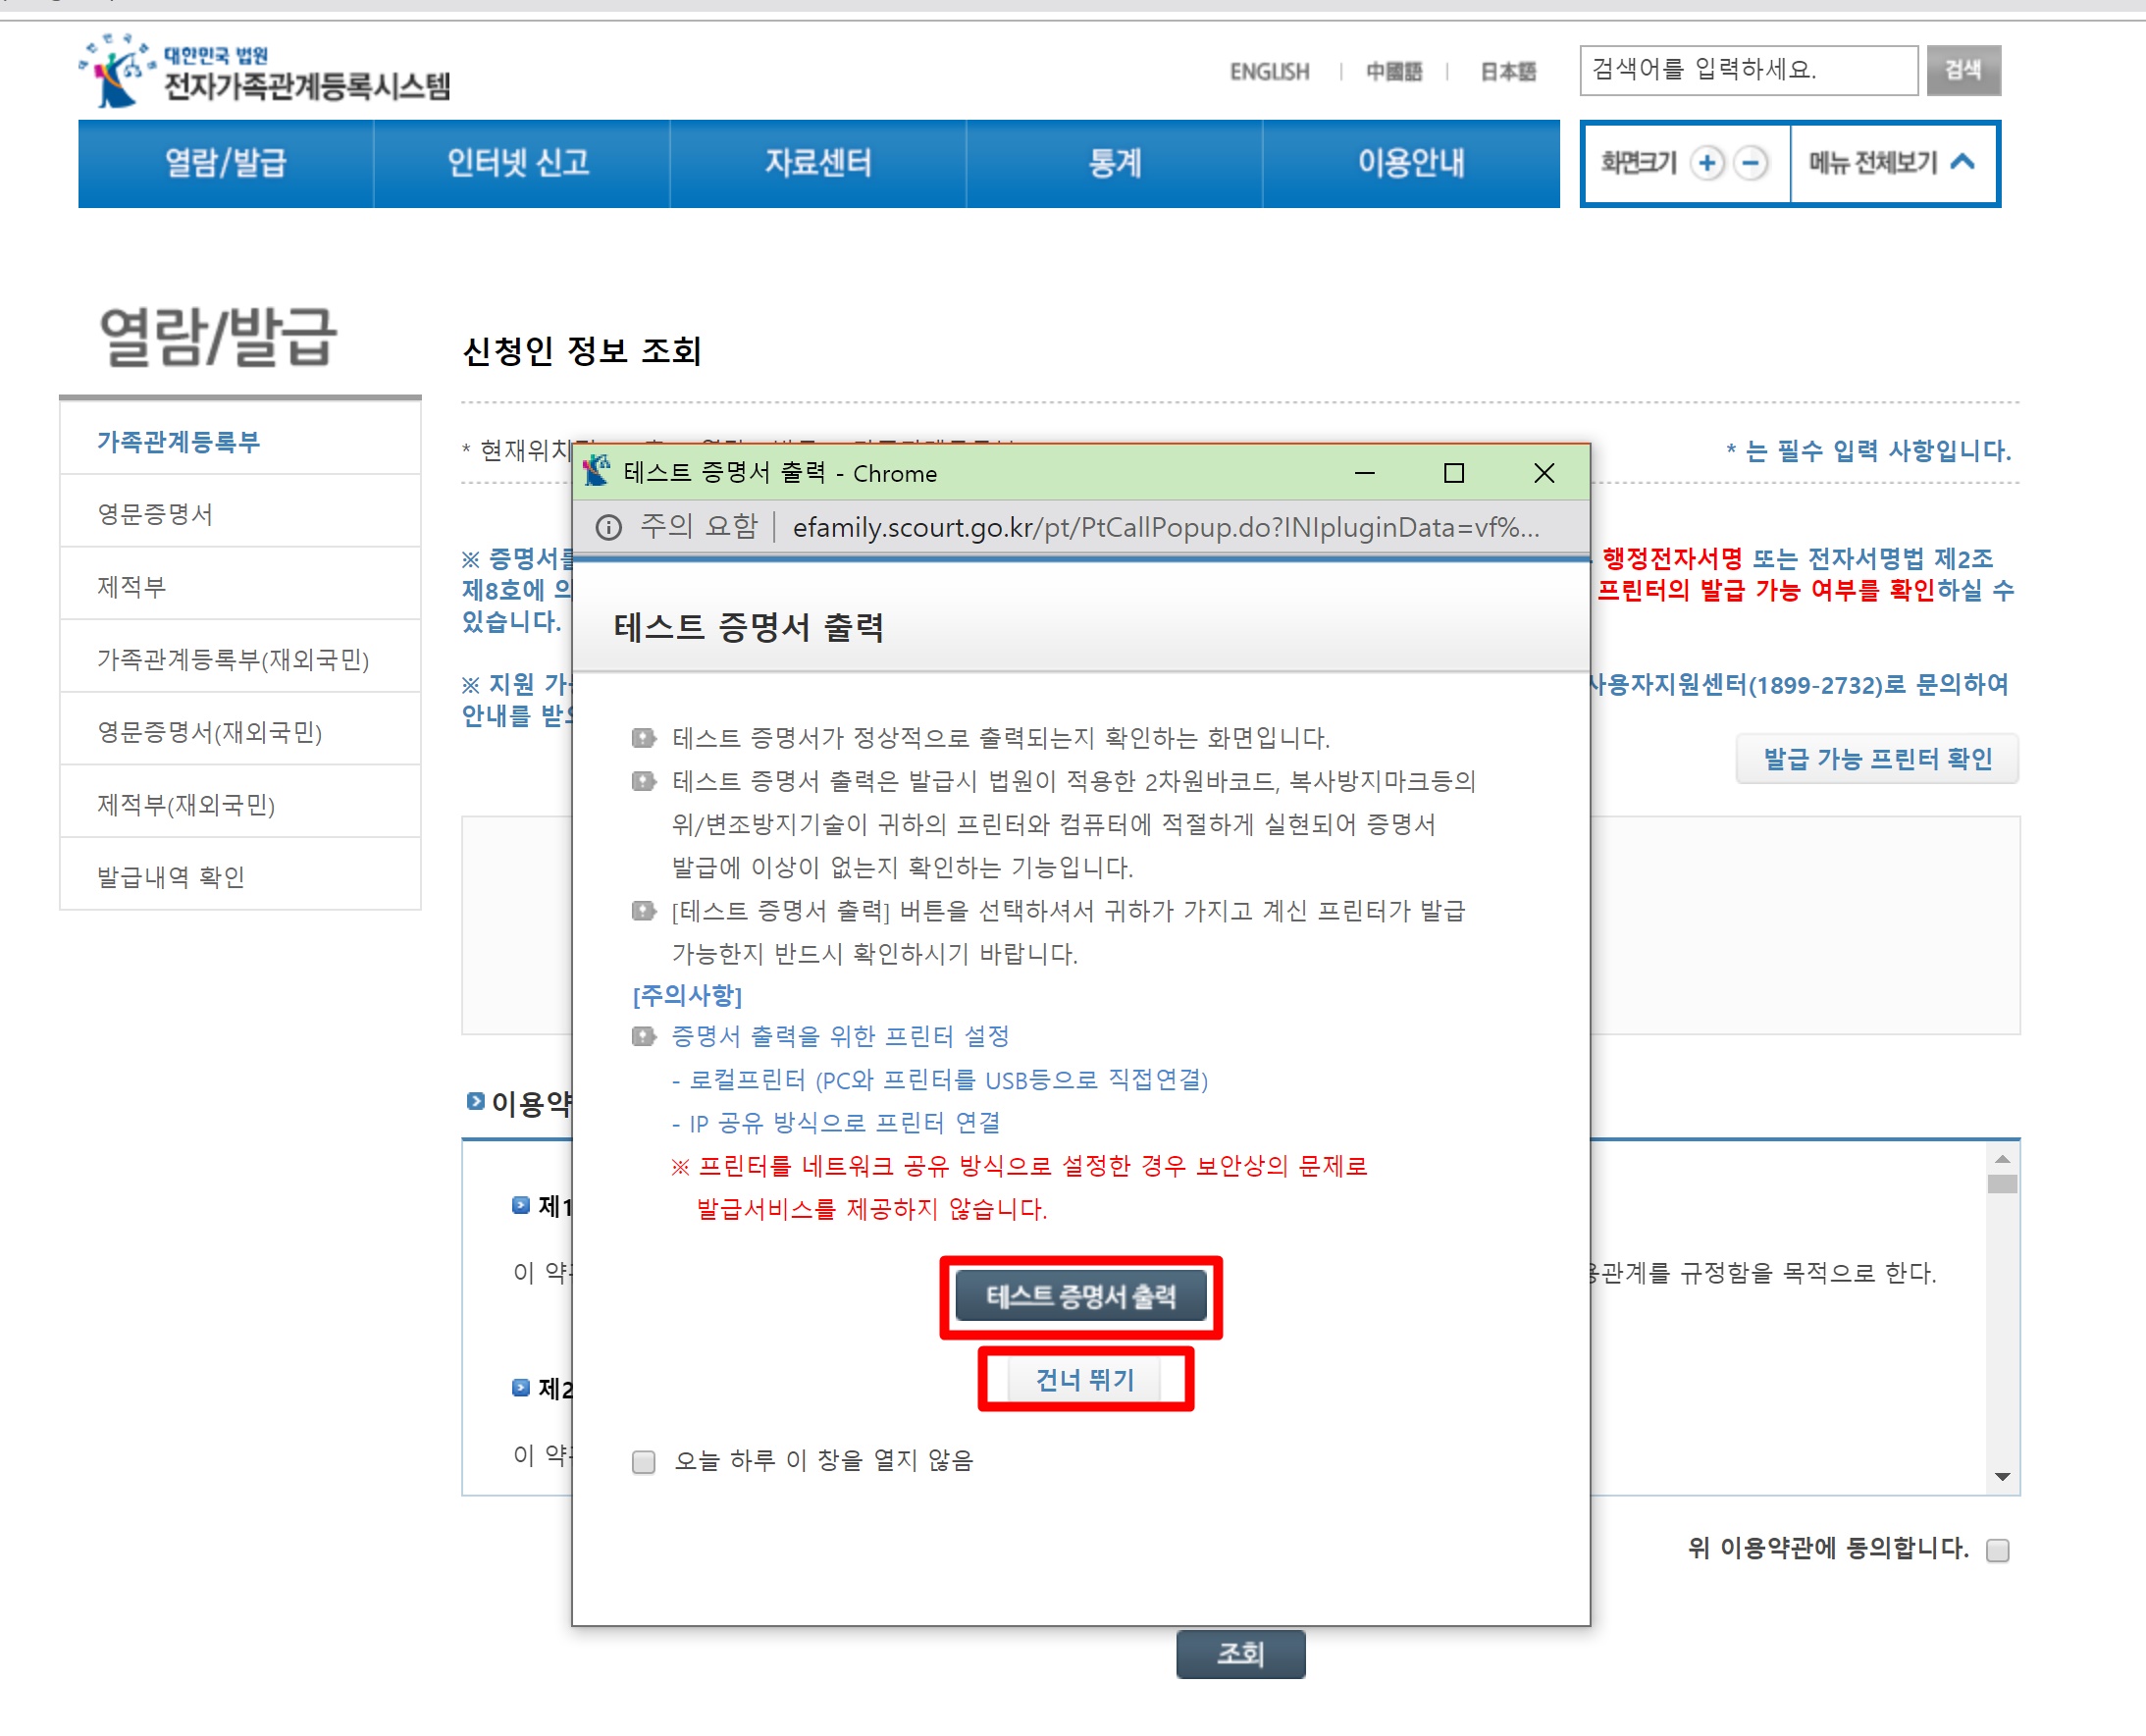Click the court system logo icon
This screenshot has height=1736, width=2146.
pos(116,72)
